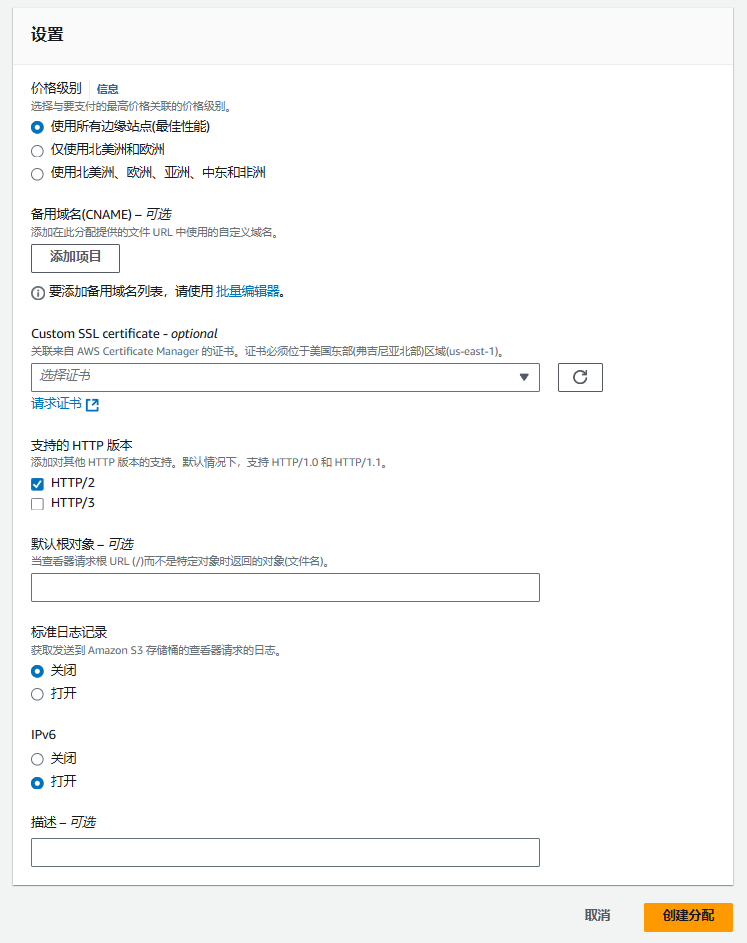Open the 选择证书 dropdown

[x=285, y=377]
